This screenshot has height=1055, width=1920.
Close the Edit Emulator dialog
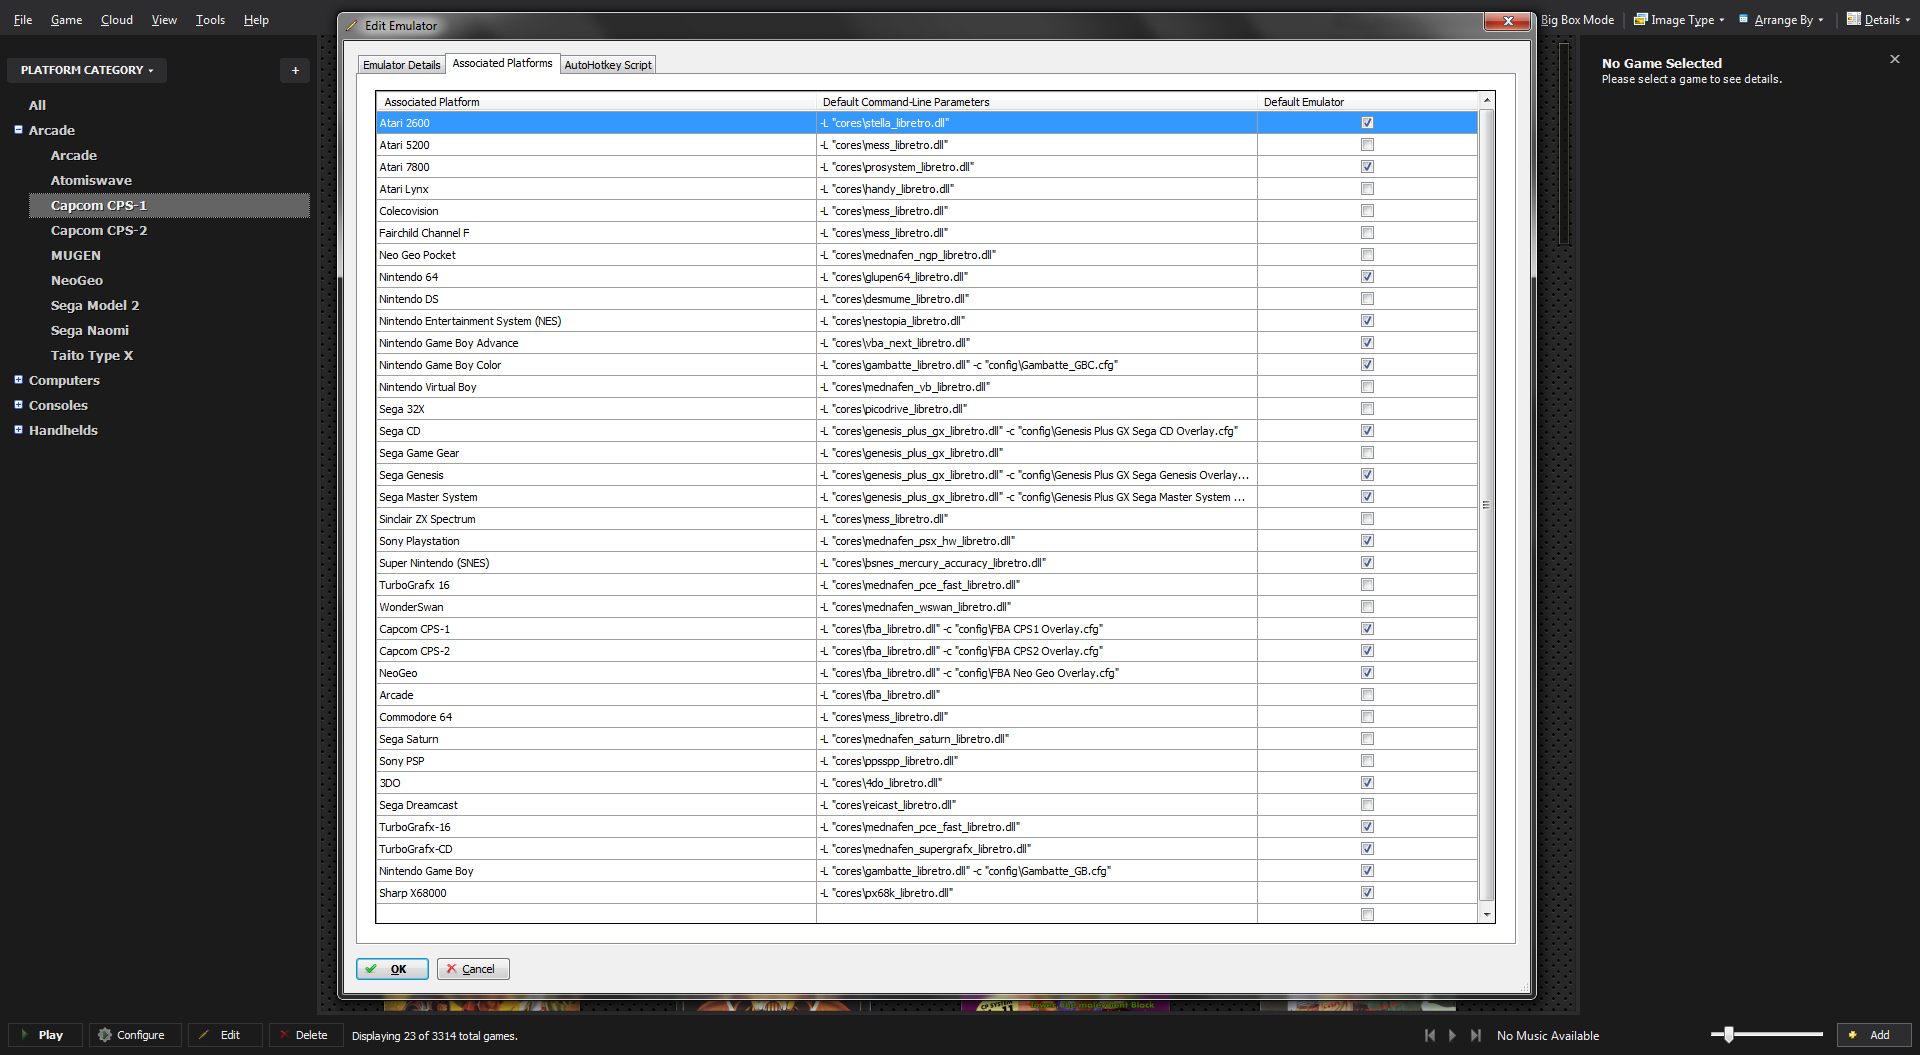pyautogui.click(x=1508, y=21)
